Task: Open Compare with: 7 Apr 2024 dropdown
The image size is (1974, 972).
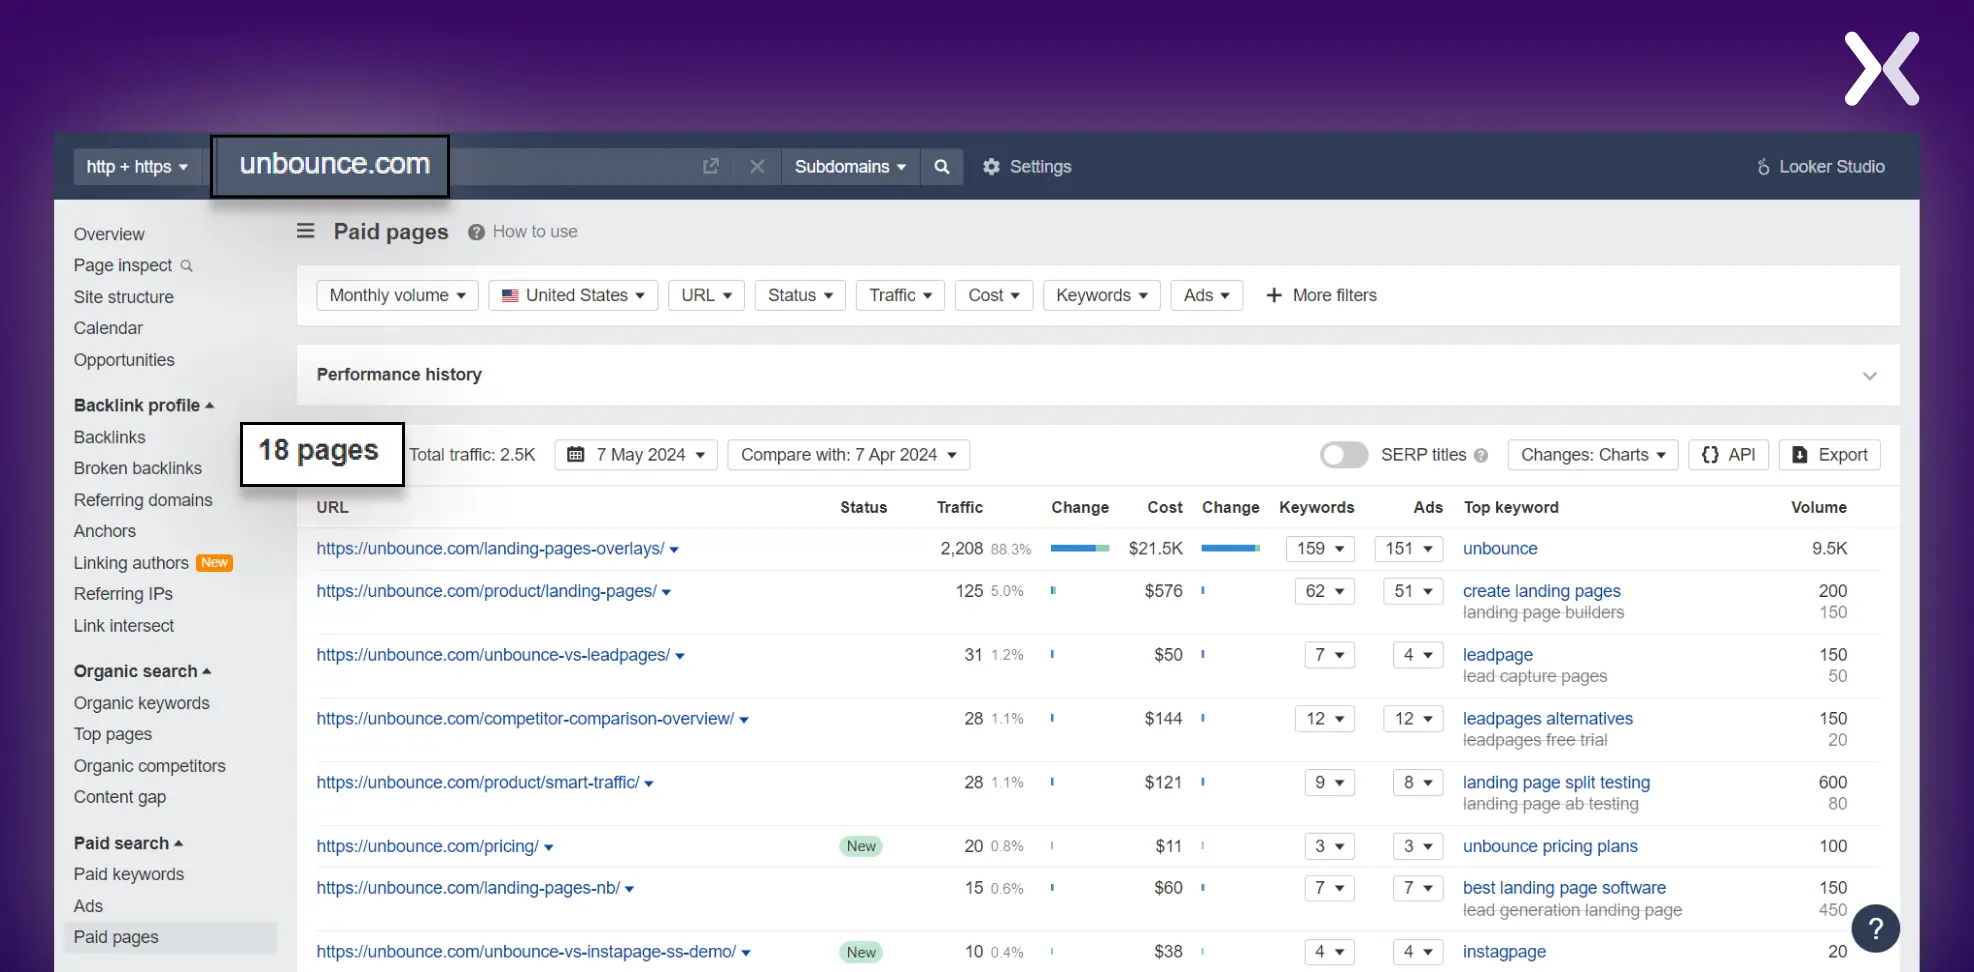Action: pyautogui.click(x=849, y=455)
